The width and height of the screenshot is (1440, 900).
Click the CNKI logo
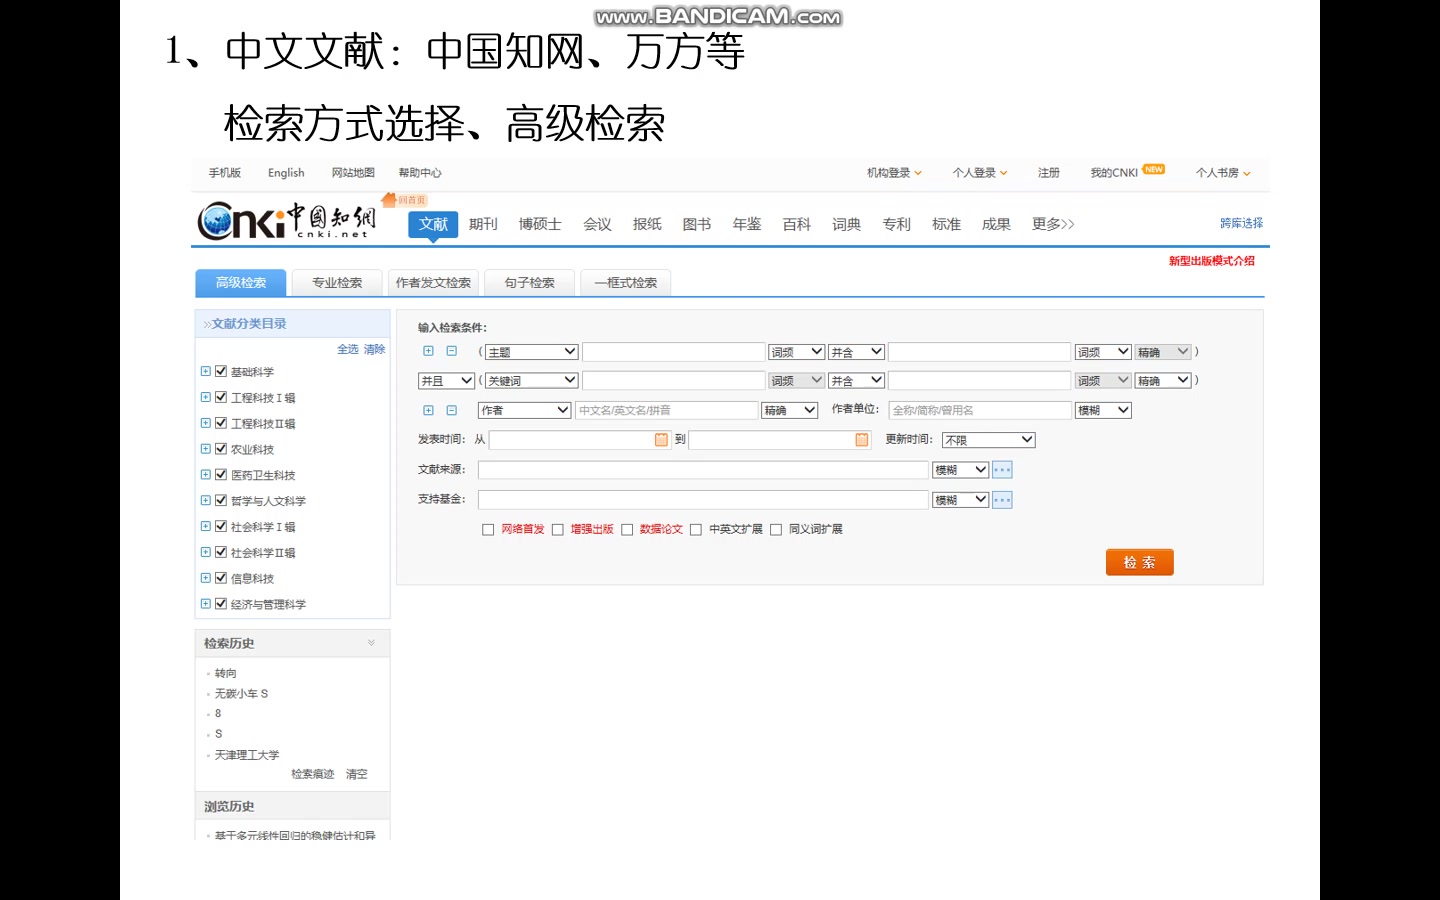[287, 221]
